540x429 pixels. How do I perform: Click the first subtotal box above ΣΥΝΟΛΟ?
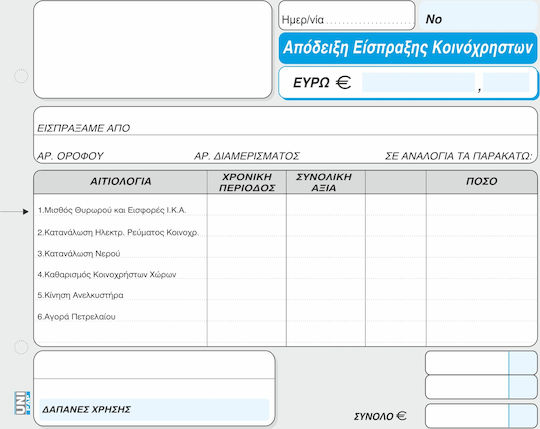(x=481, y=363)
